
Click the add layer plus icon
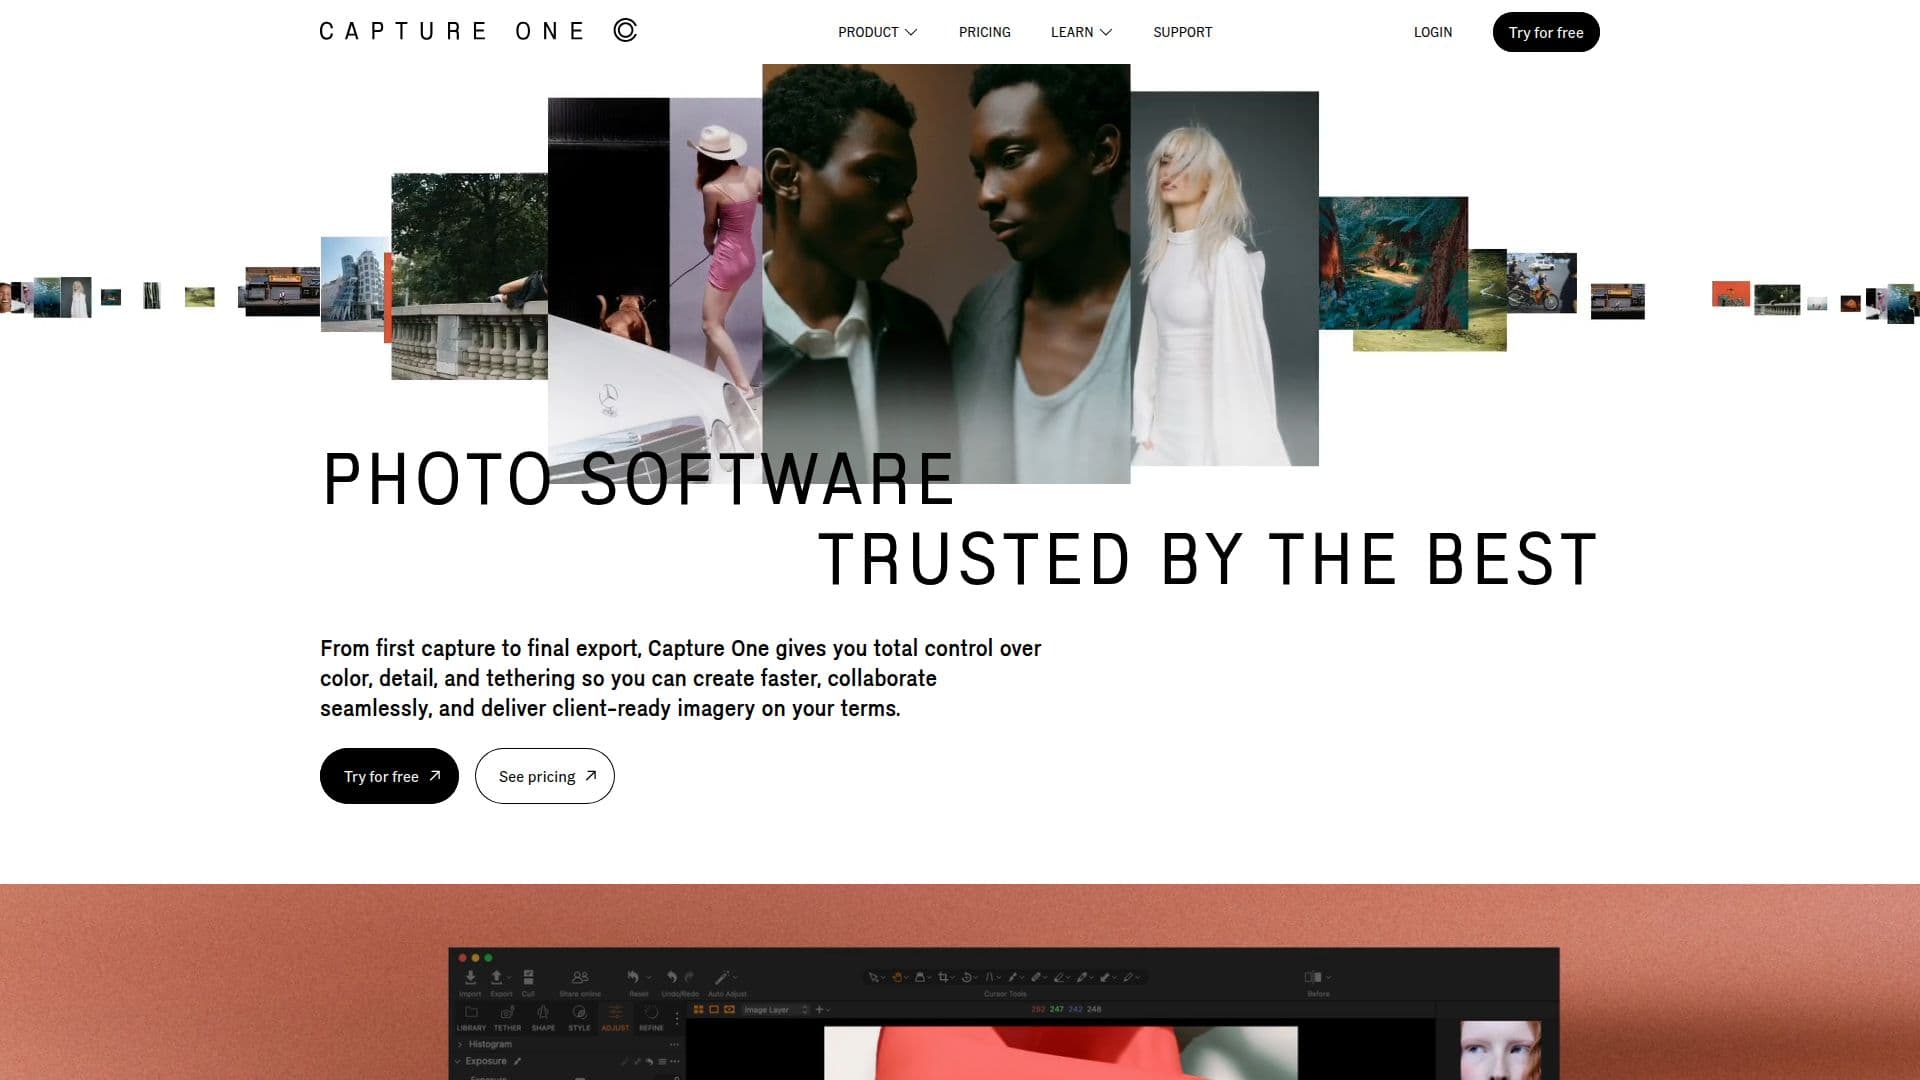pos(819,1010)
